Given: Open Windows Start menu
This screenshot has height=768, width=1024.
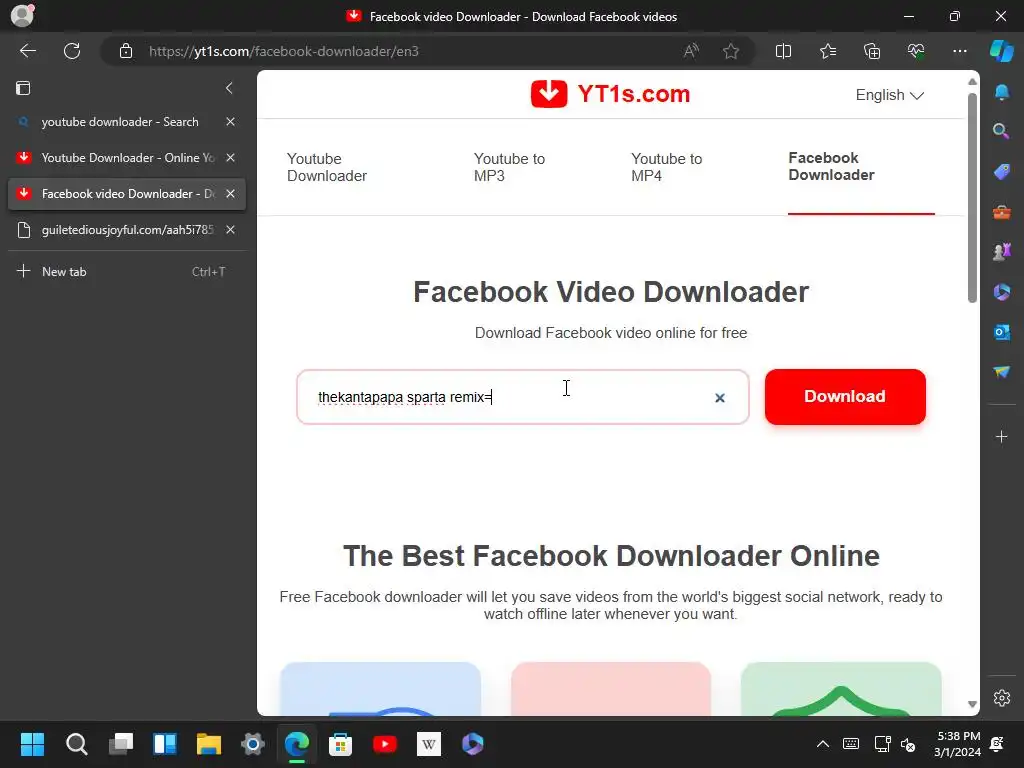Looking at the screenshot, I should (33, 743).
